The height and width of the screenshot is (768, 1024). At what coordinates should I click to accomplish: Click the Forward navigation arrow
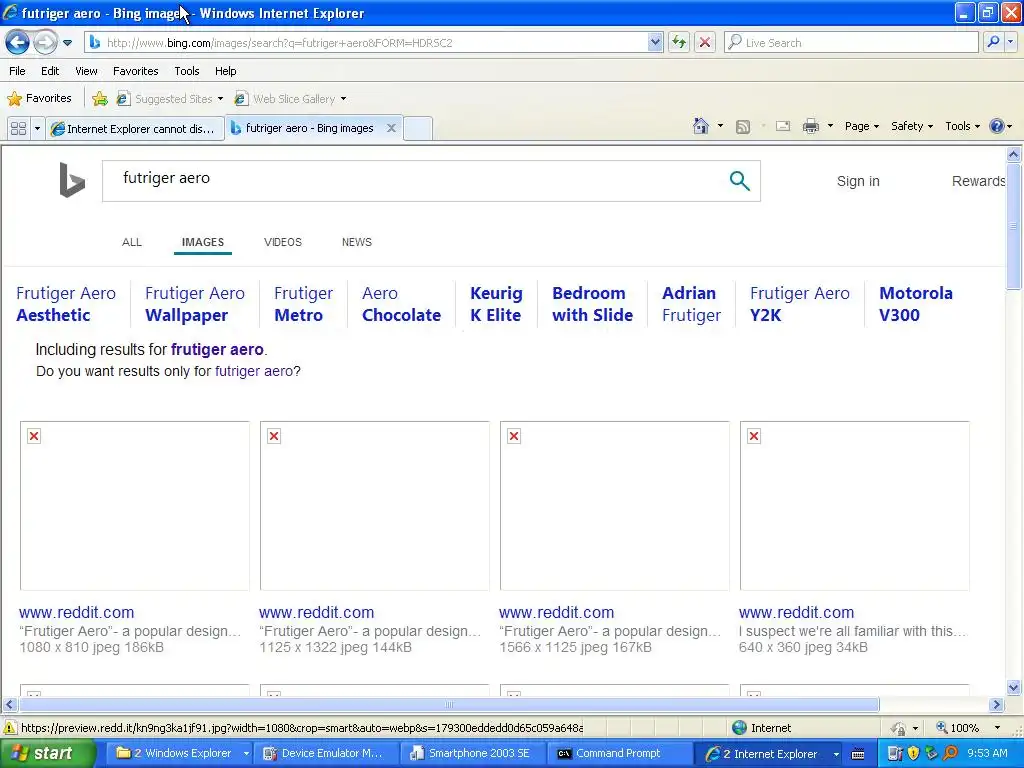(45, 42)
